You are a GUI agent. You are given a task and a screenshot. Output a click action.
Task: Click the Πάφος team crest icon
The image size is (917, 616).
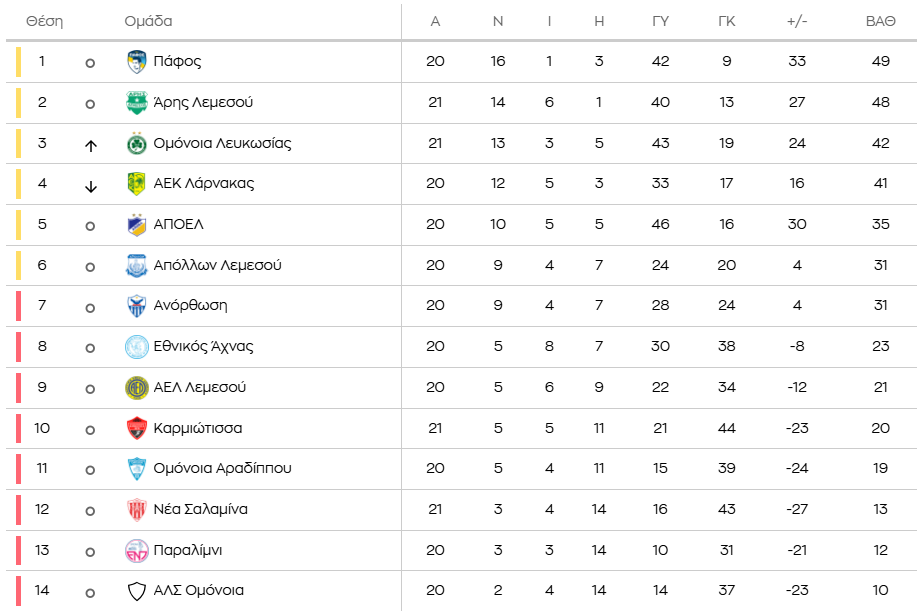point(137,62)
